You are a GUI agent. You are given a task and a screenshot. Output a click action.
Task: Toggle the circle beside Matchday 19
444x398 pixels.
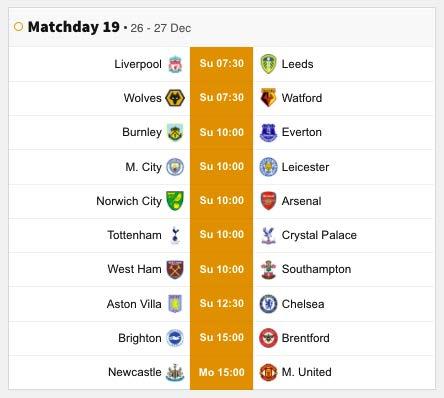pos(19,27)
